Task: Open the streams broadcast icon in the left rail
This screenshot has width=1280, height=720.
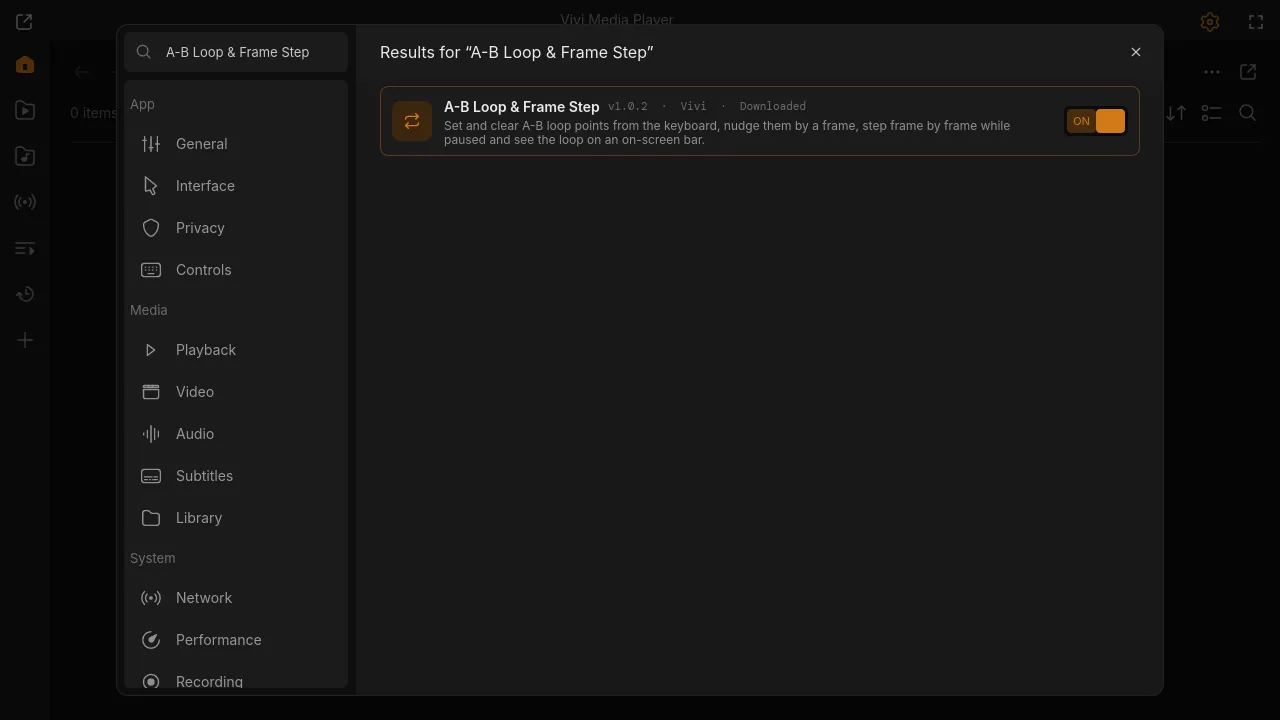Action: 25,203
